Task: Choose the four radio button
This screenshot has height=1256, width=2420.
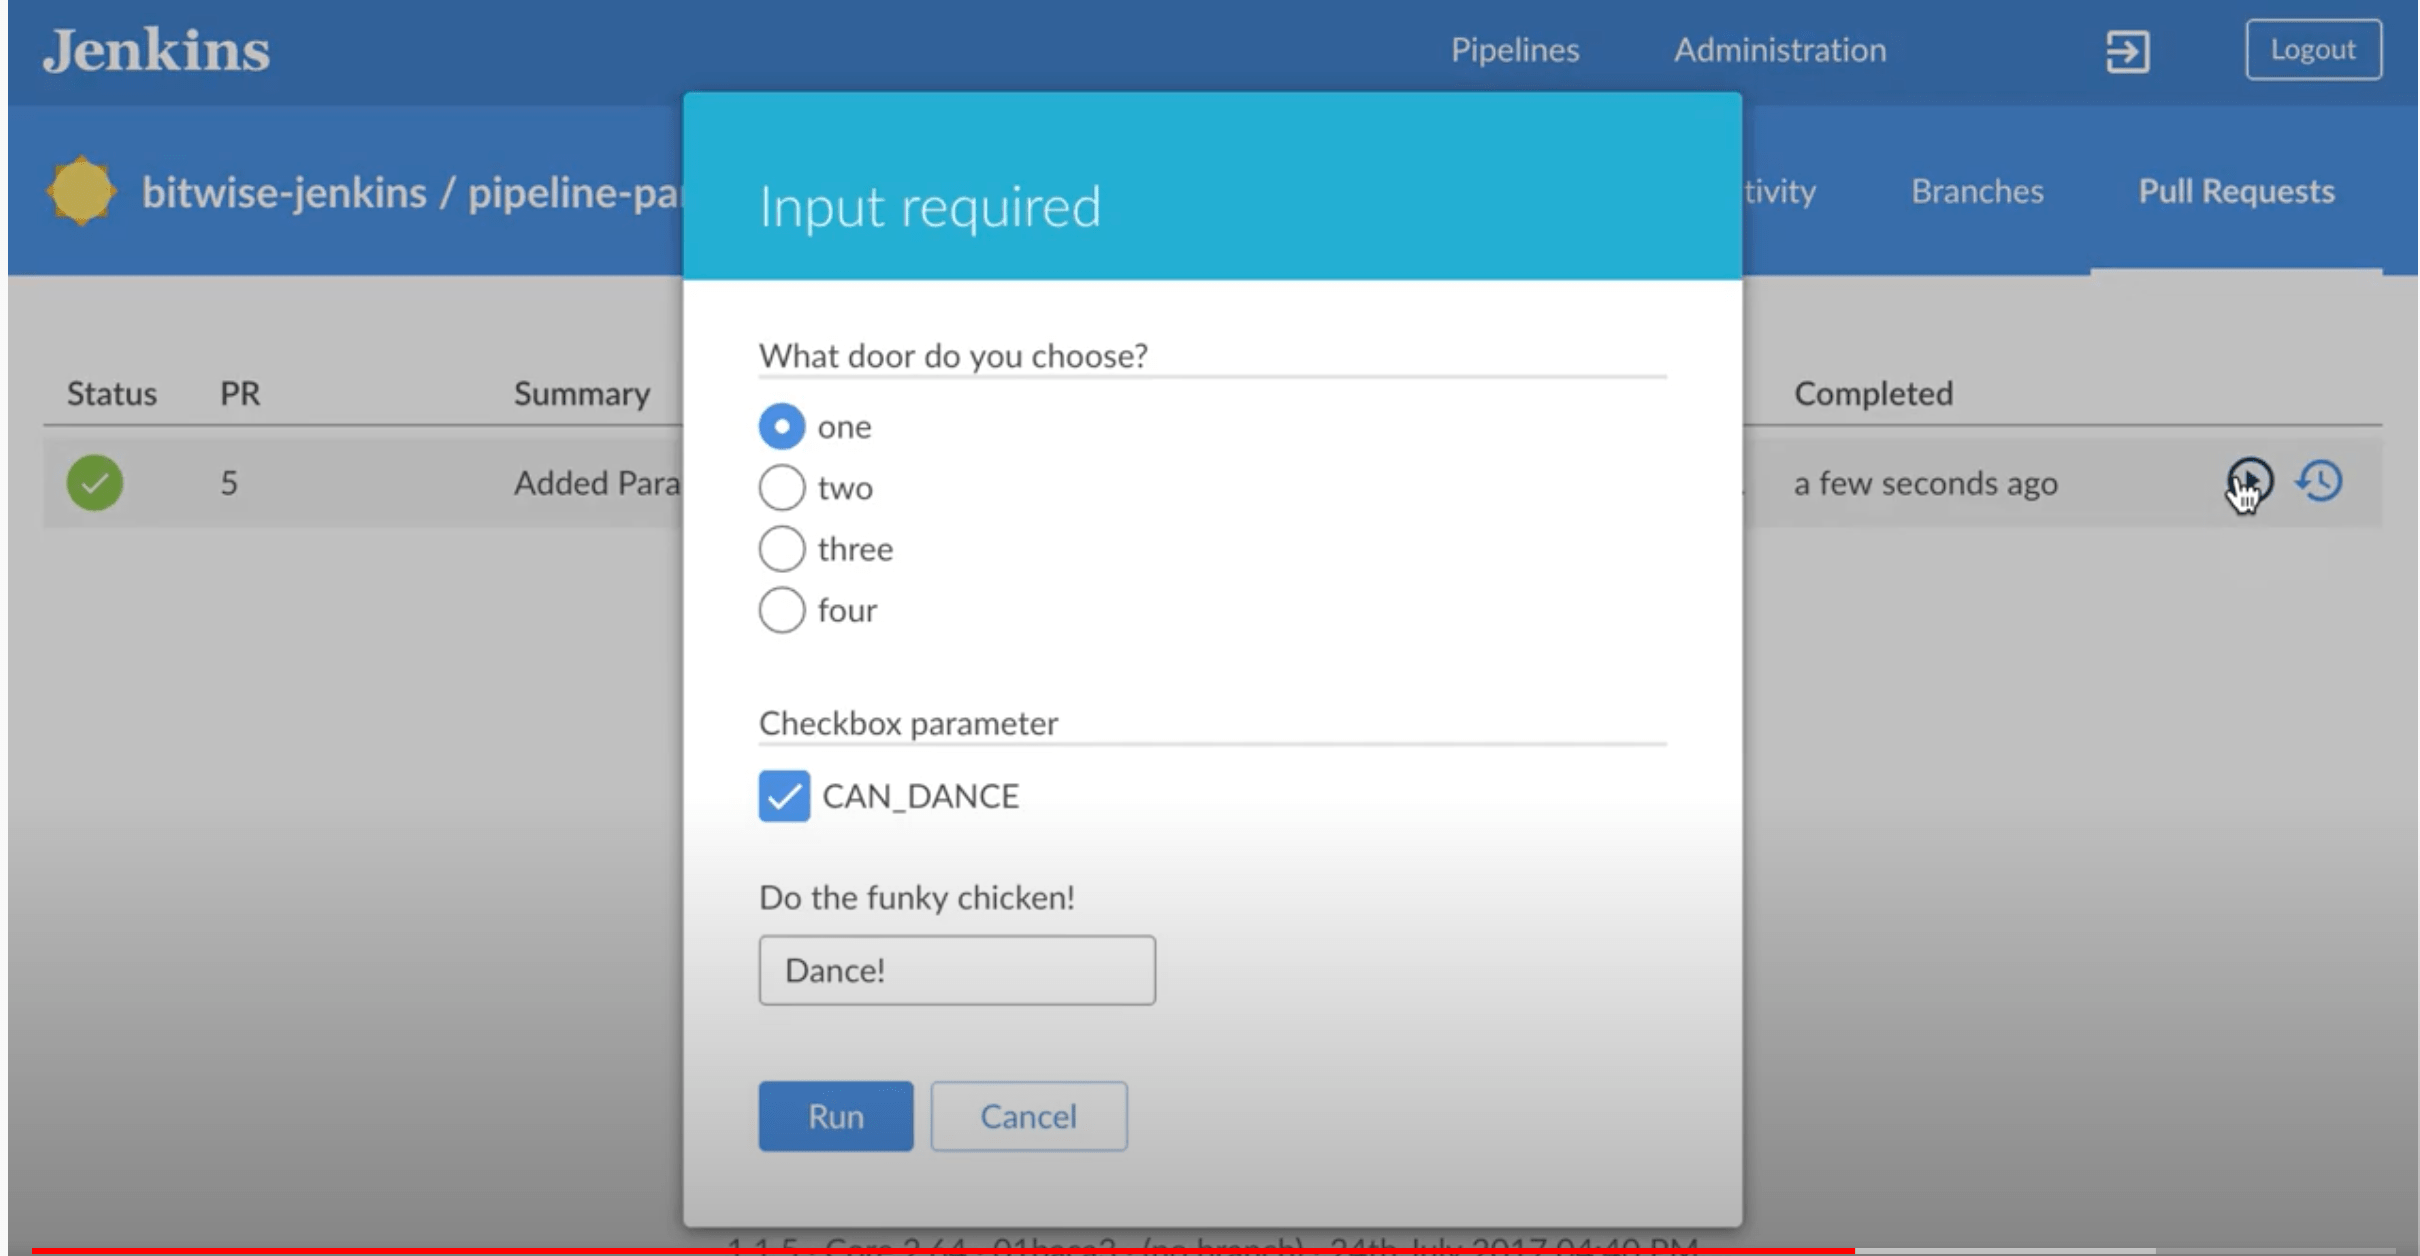Action: tap(782, 610)
